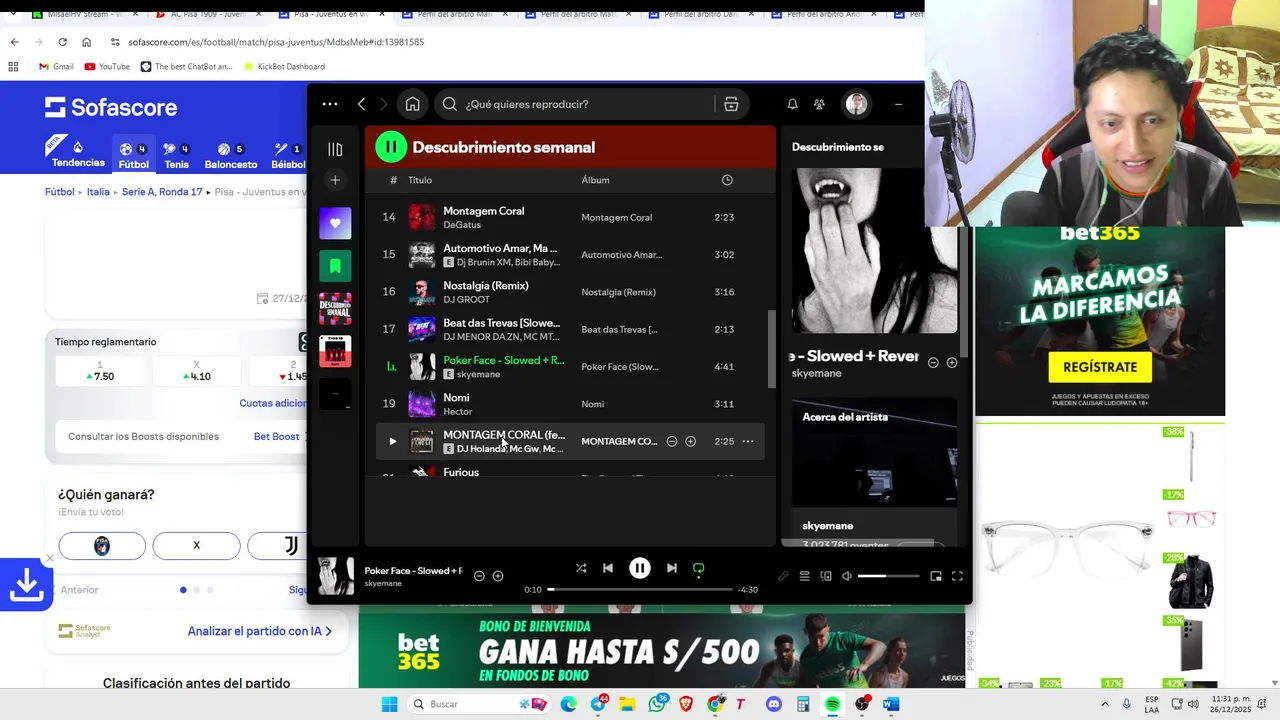Open the Fútbol tab on Sofascore

[133, 155]
